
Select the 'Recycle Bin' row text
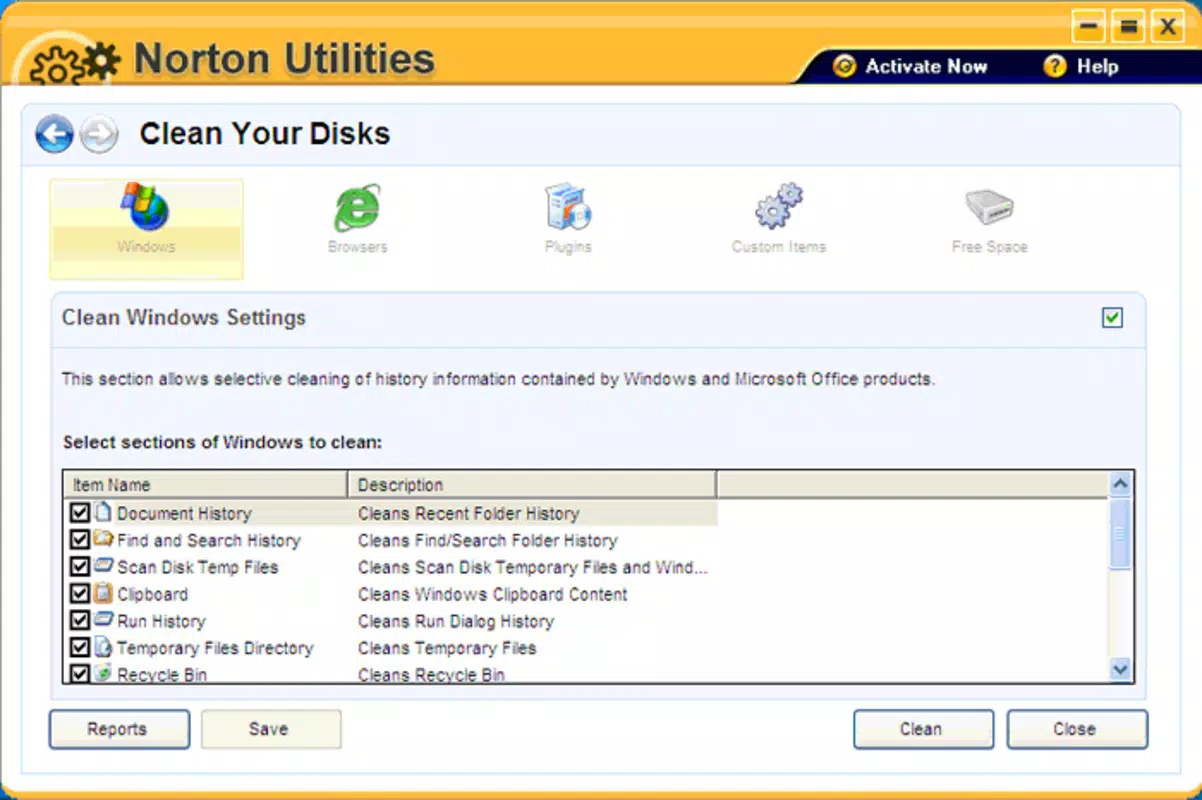tap(162, 675)
